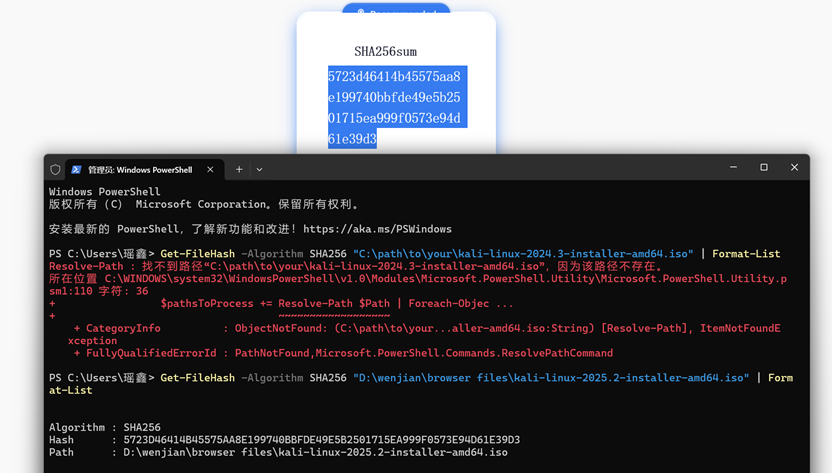The width and height of the screenshot is (832, 473).
Task: Click the $pathsToProcess += Resolve-Path line
Action: 337,304
